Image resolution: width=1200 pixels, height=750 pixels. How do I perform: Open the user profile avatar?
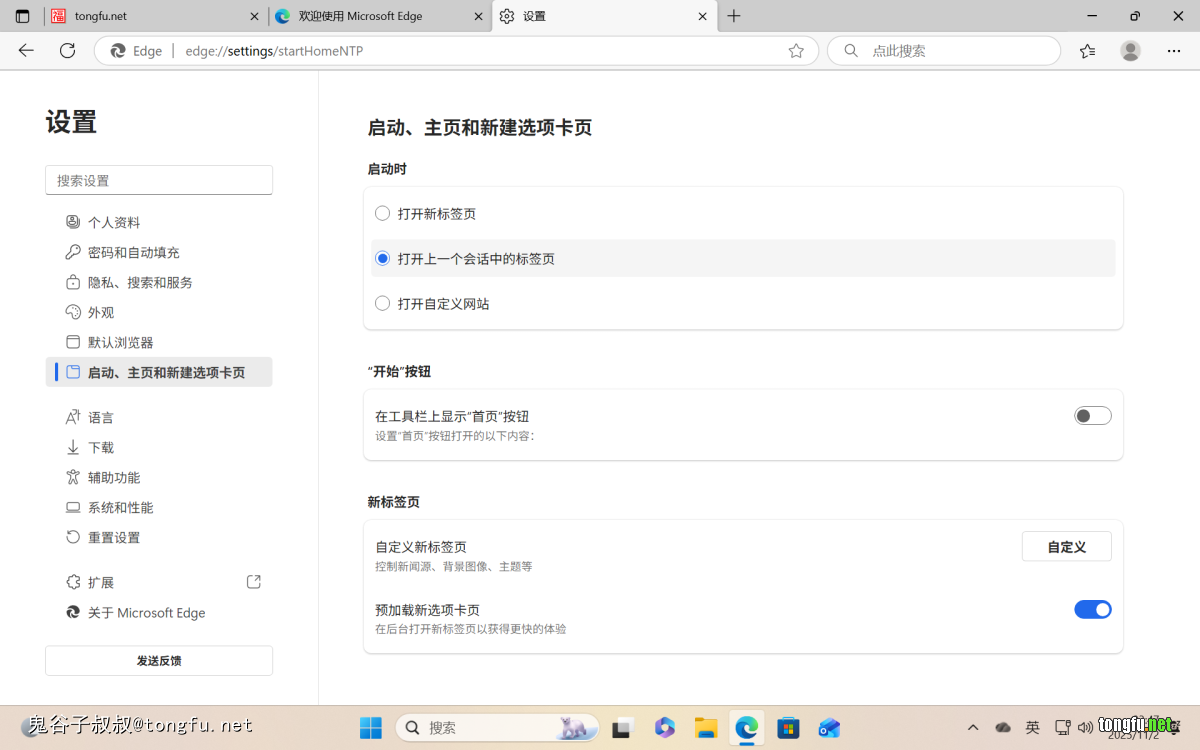(1130, 51)
